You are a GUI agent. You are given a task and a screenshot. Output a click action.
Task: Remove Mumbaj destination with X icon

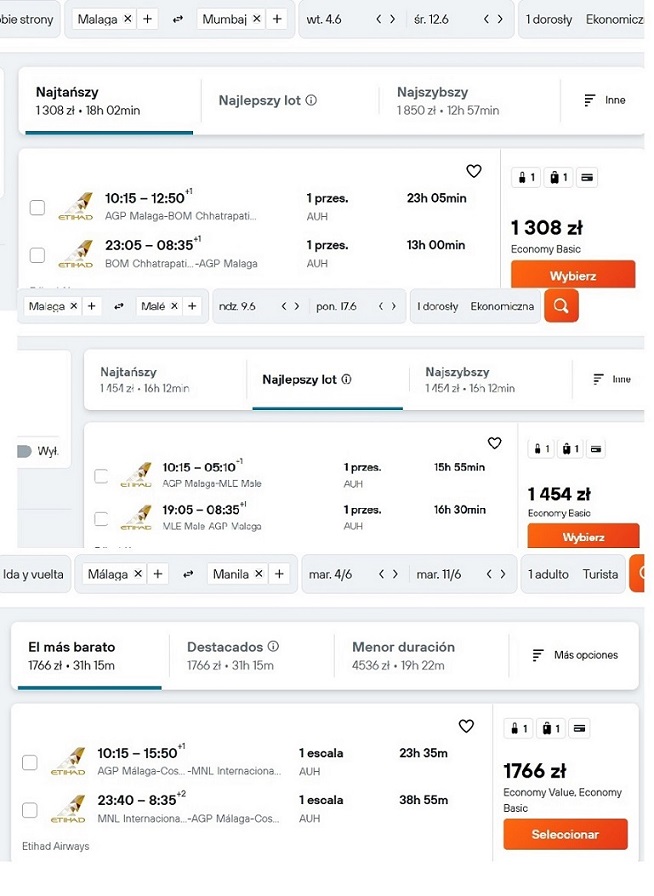pos(257,19)
